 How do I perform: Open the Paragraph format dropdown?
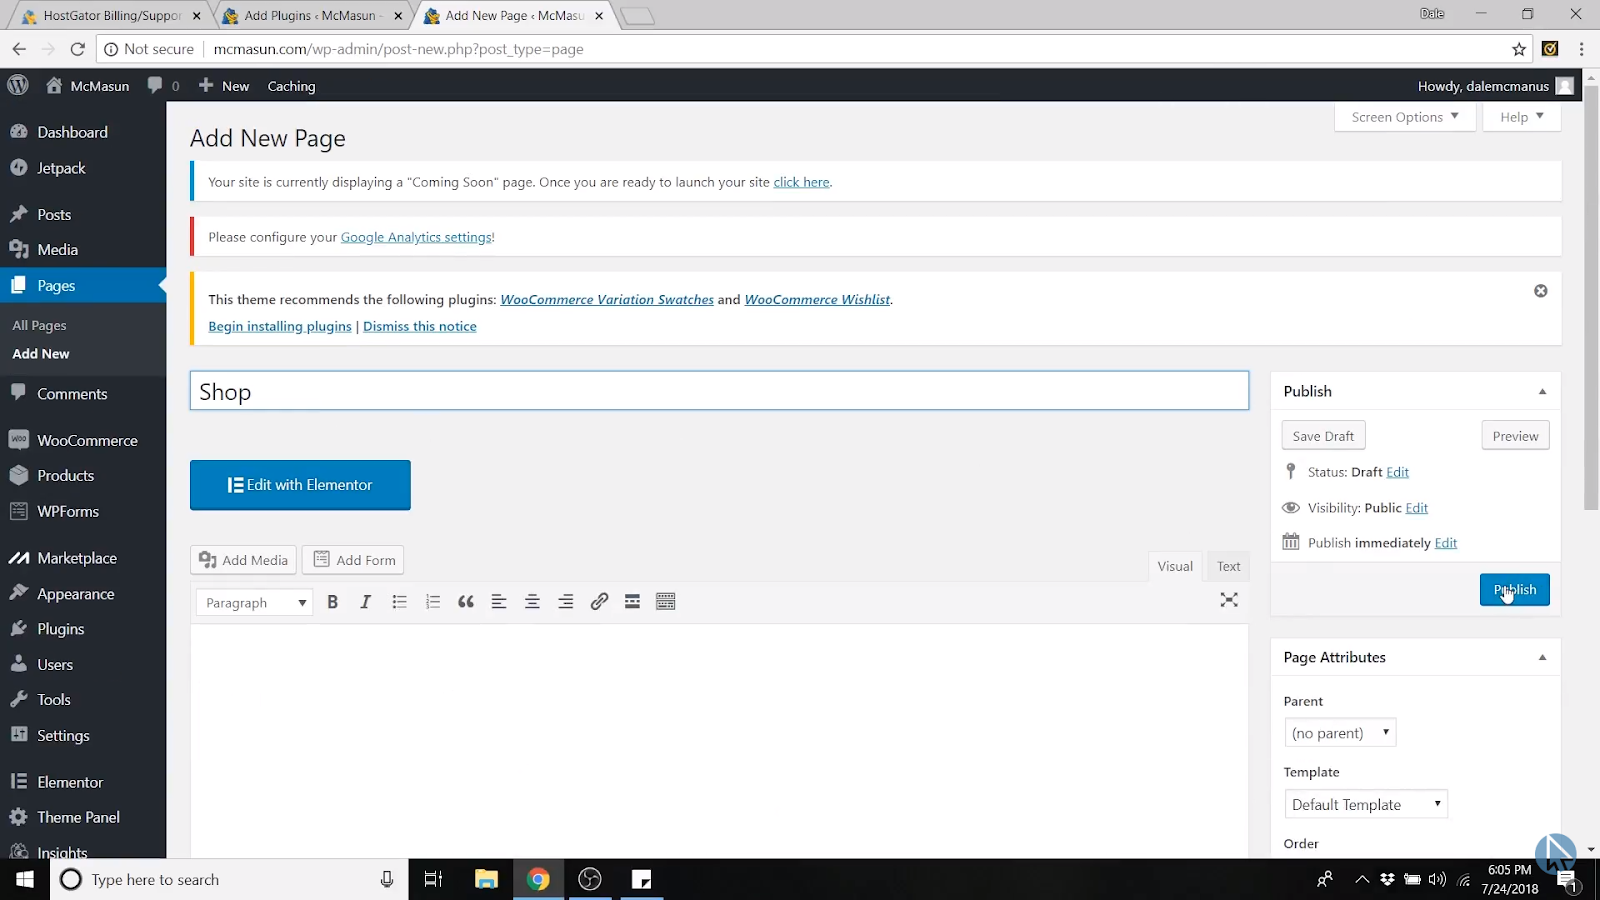255,602
